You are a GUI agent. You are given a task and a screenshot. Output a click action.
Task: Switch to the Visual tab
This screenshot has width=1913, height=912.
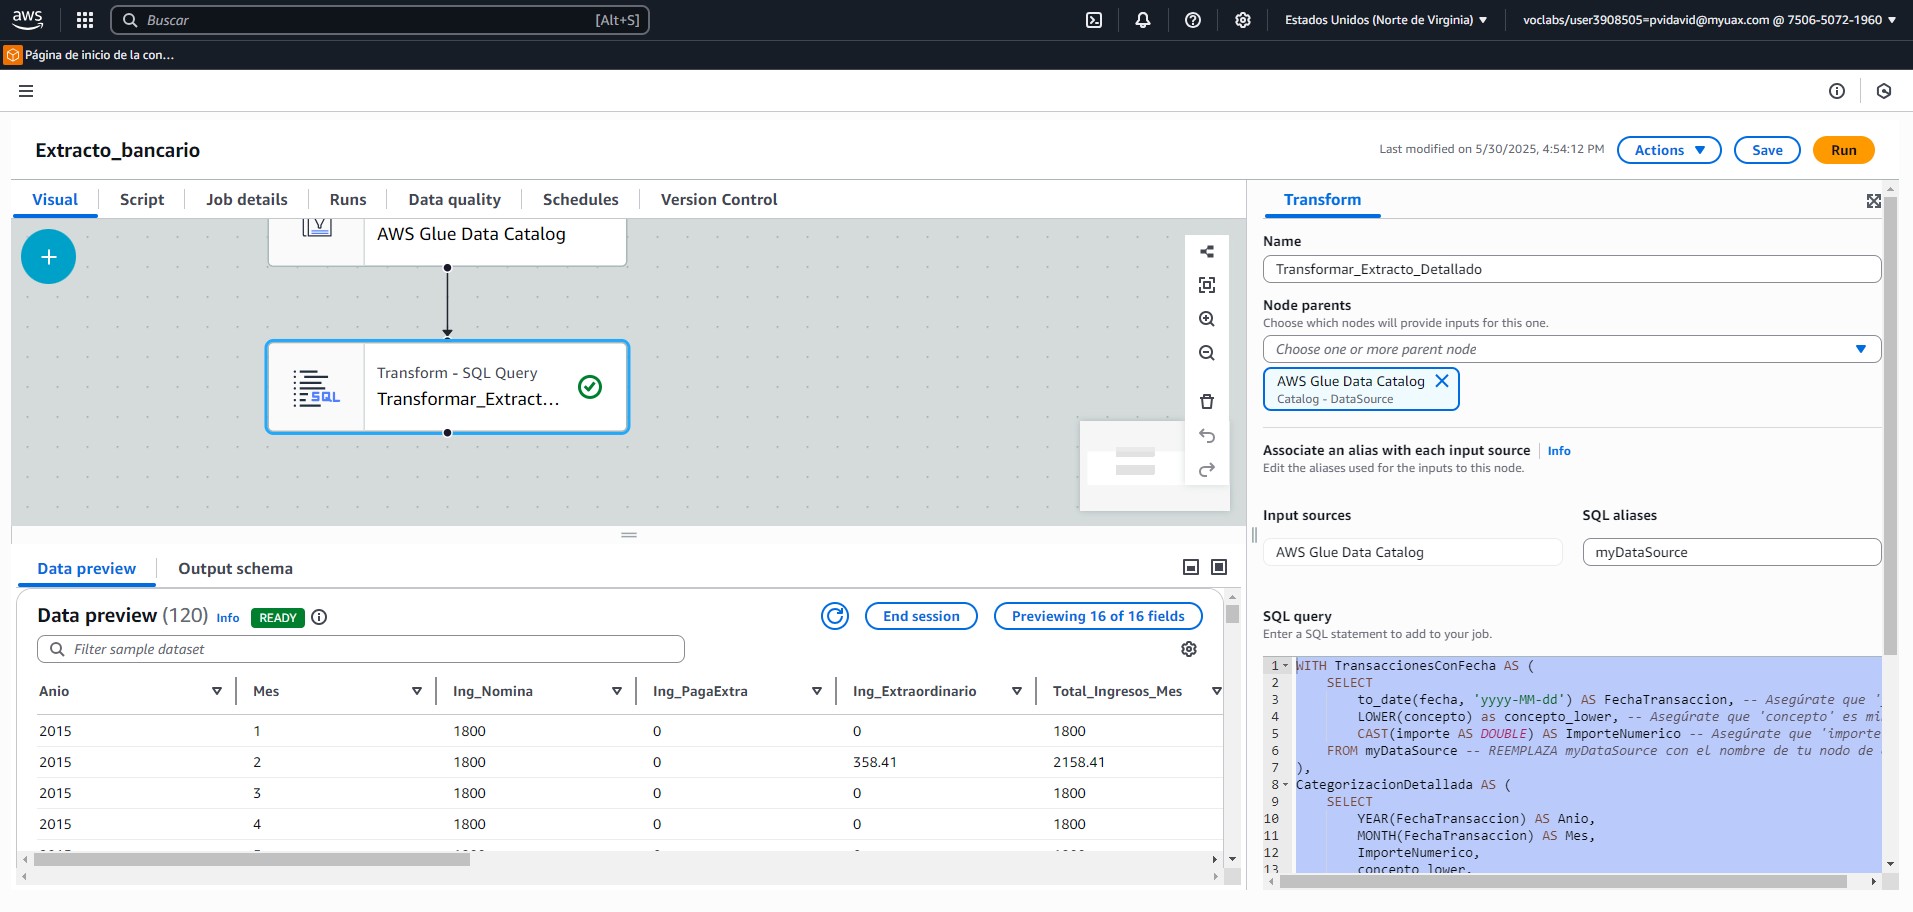pyautogui.click(x=55, y=200)
